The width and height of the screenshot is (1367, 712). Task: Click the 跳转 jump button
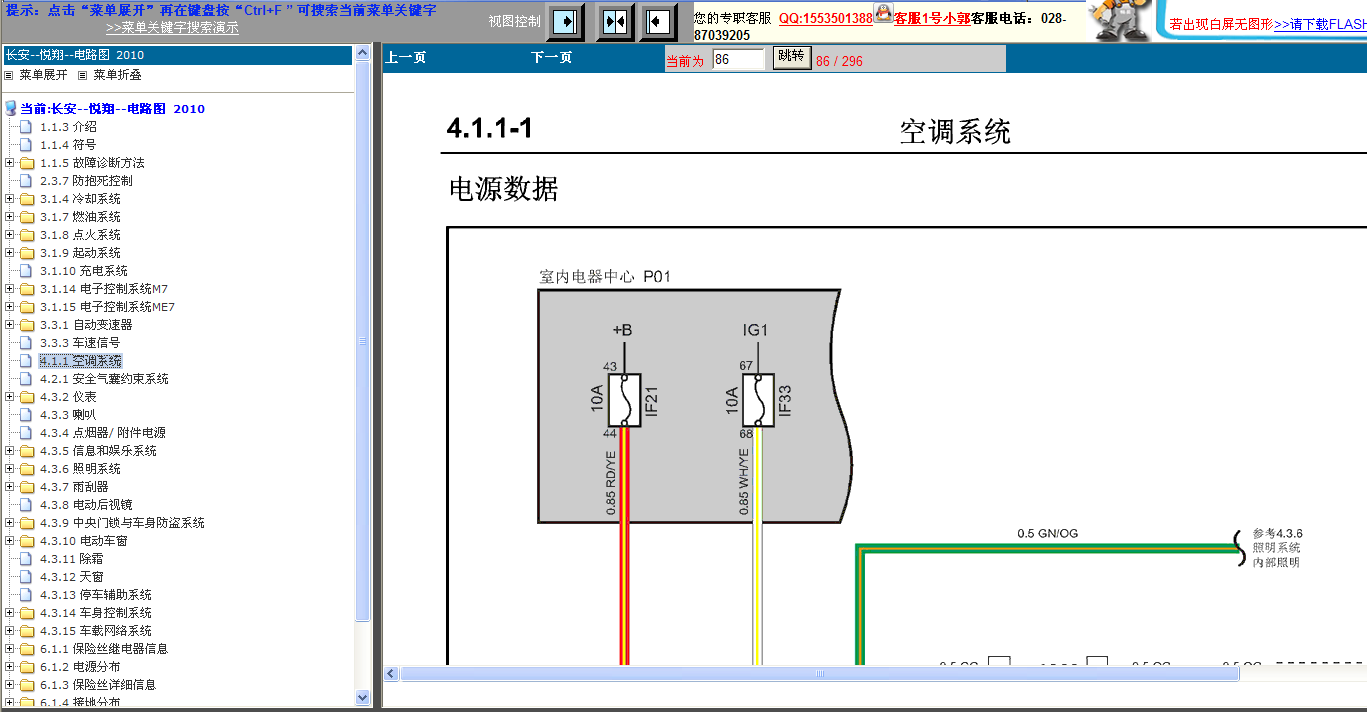click(791, 57)
